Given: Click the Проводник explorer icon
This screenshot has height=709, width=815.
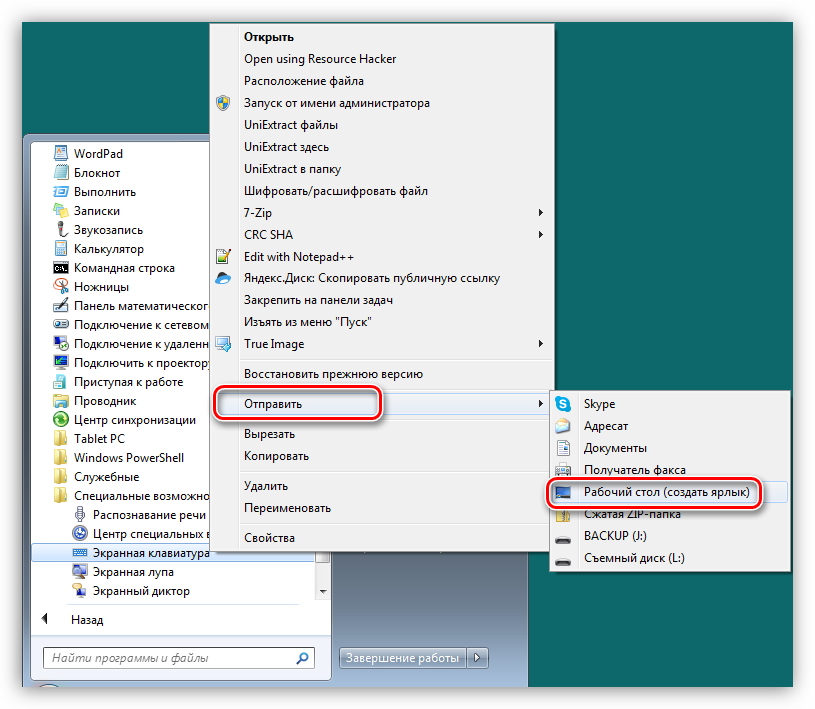Looking at the screenshot, I should click(x=61, y=401).
